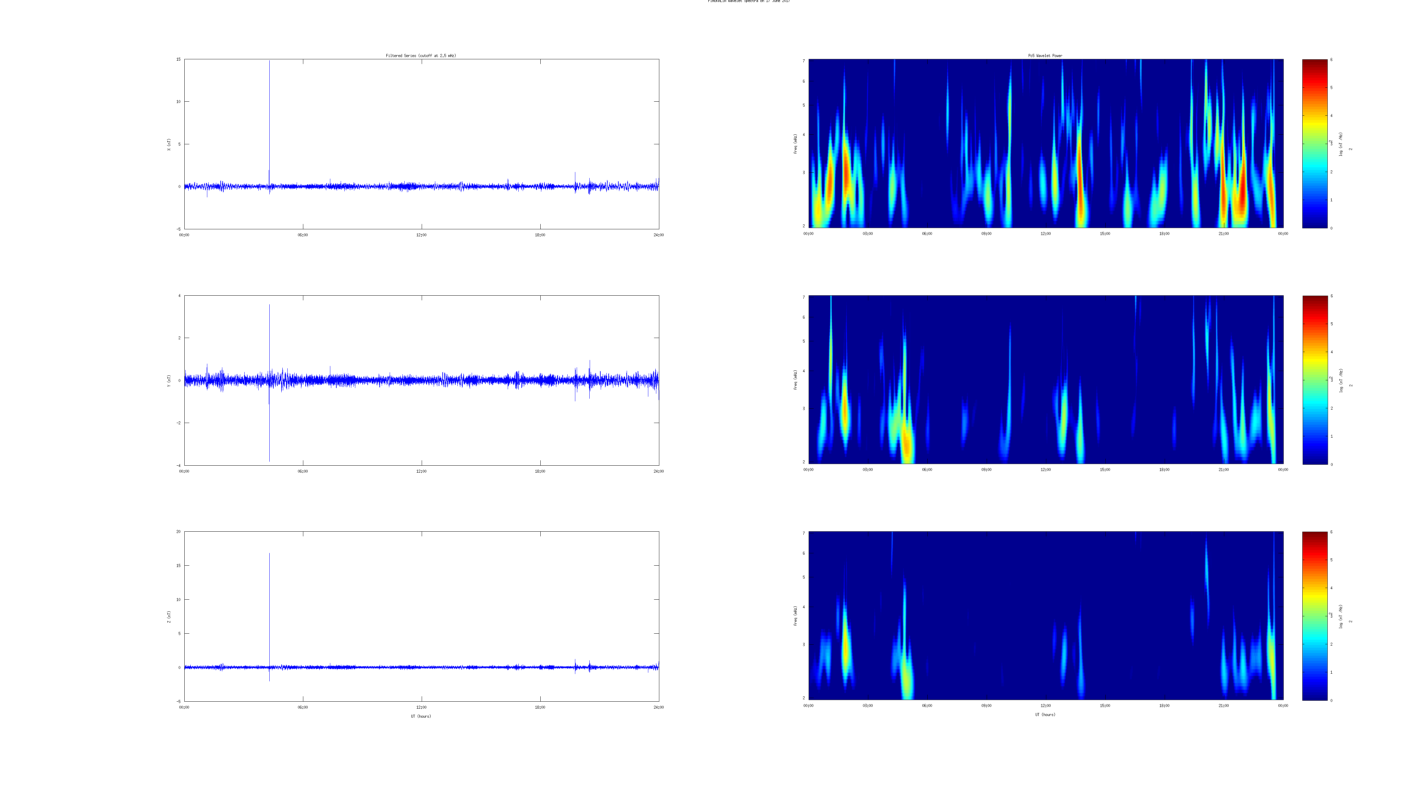Select the Z (nT) filtered series plot
The image size is (1418, 788).
pyautogui.click(x=421, y=616)
